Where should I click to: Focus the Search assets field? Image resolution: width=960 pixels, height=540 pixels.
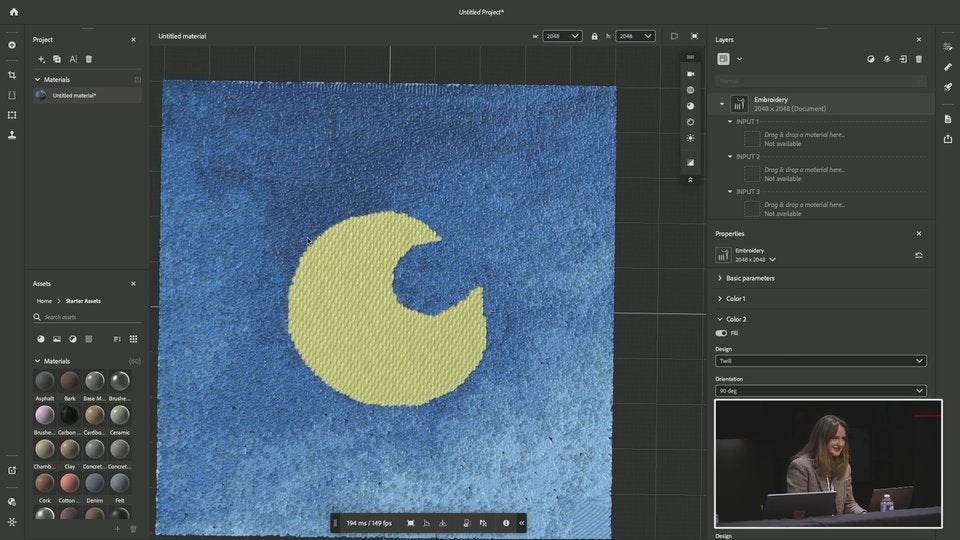click(x=87, y=317)
